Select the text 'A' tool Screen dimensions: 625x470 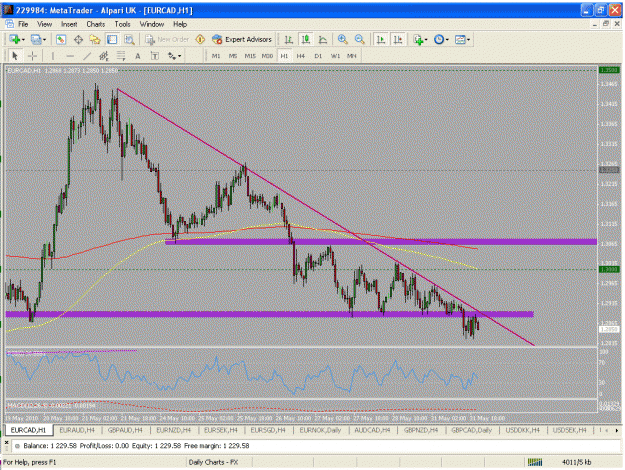pyautogui.click(x=138, y=56)
